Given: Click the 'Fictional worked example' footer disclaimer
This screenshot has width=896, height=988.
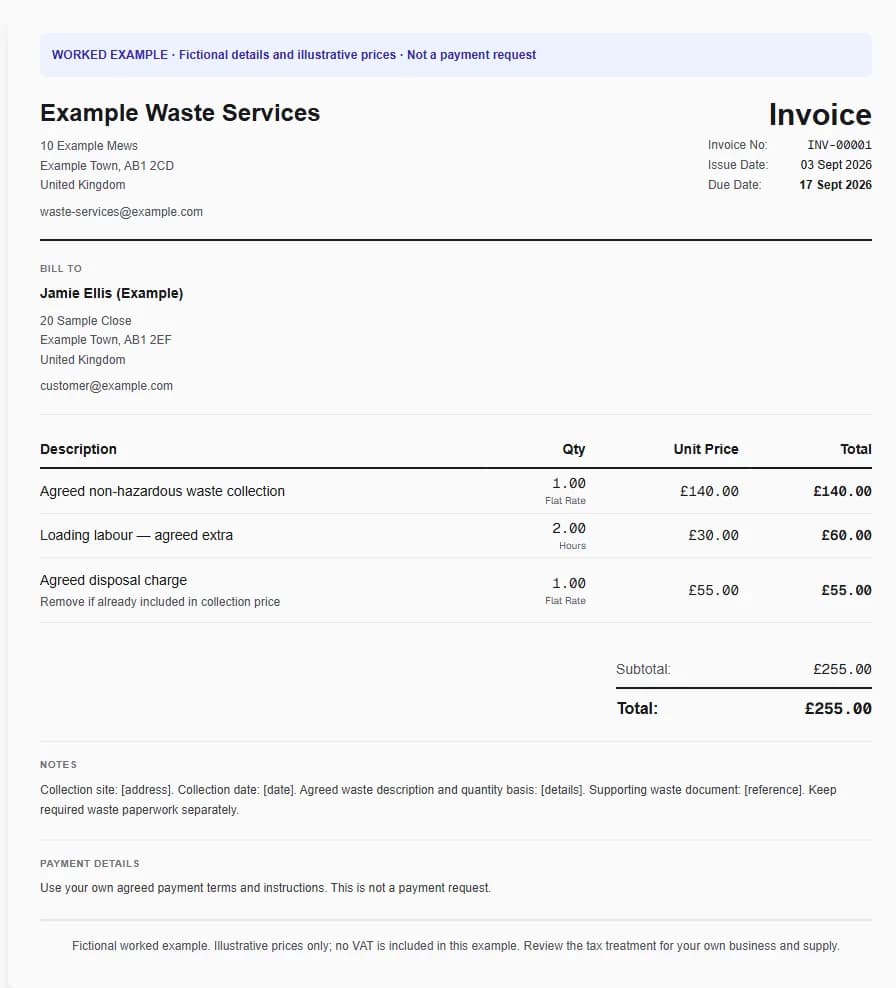Looking at the screenshot, I should pos(456,946).
